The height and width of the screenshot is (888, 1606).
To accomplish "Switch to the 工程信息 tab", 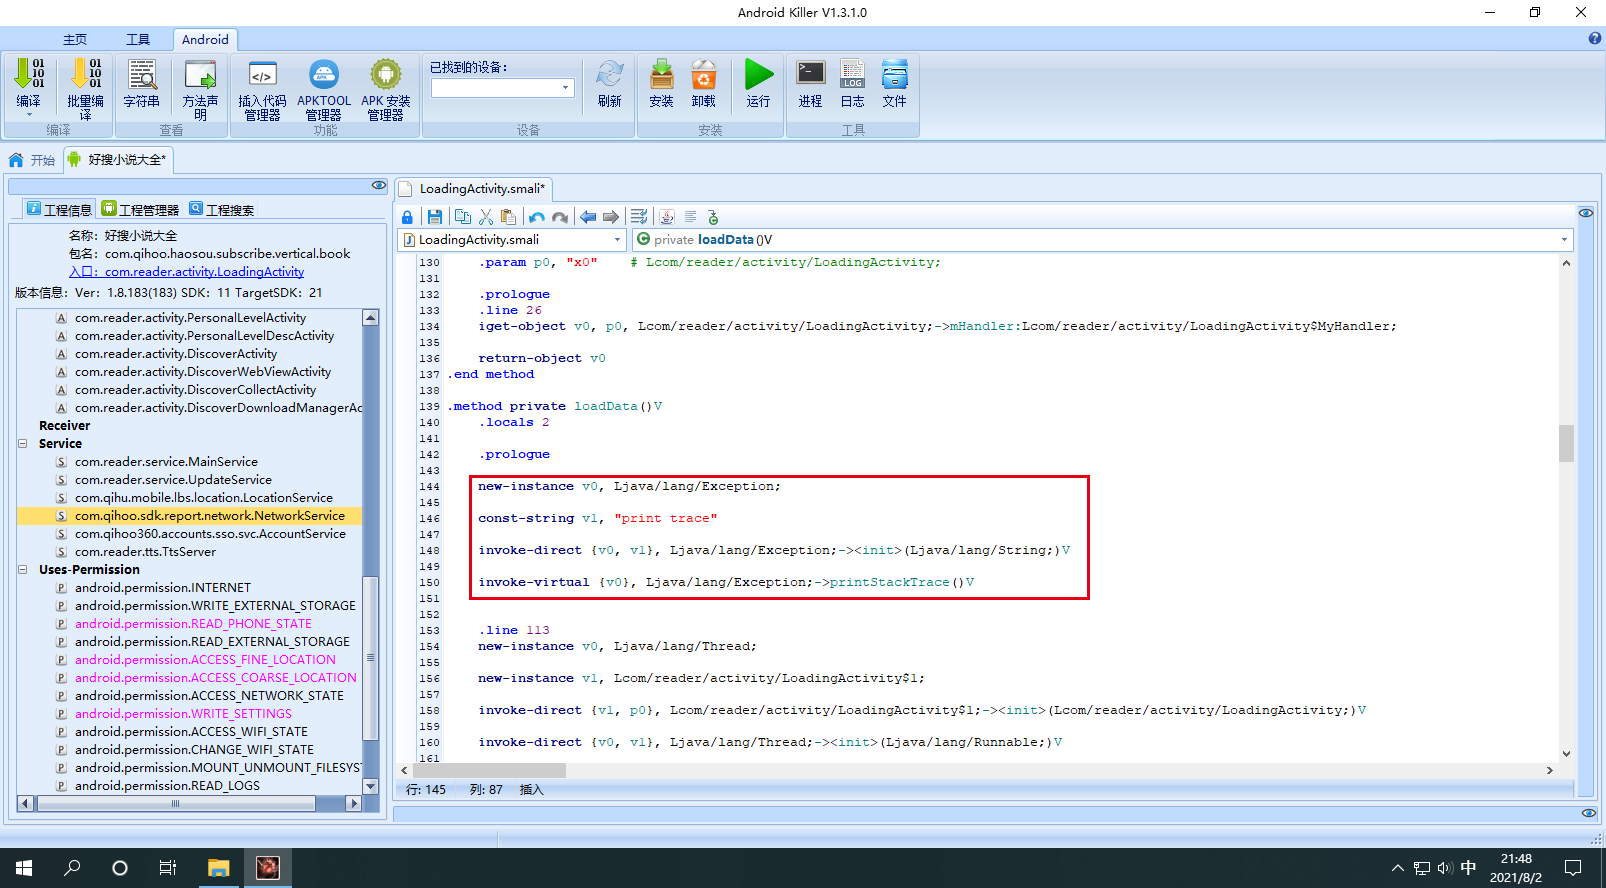I will point(59,209).
